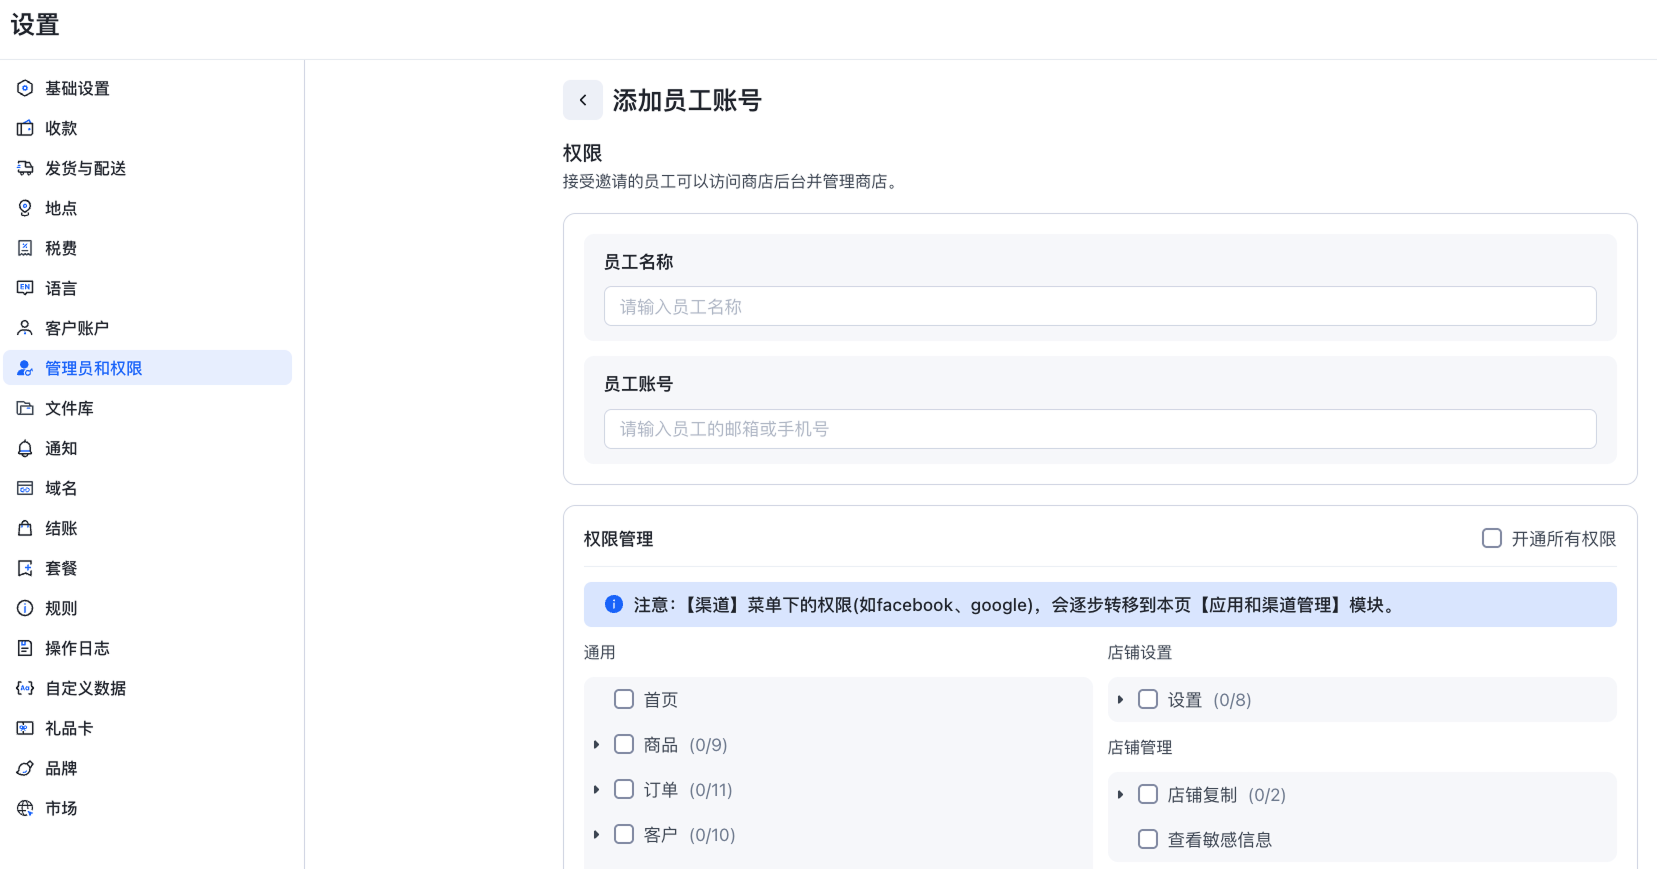Expand the 商品 permission group
Viewport: 1657px width, 869px height.
(x=597, y=744)
